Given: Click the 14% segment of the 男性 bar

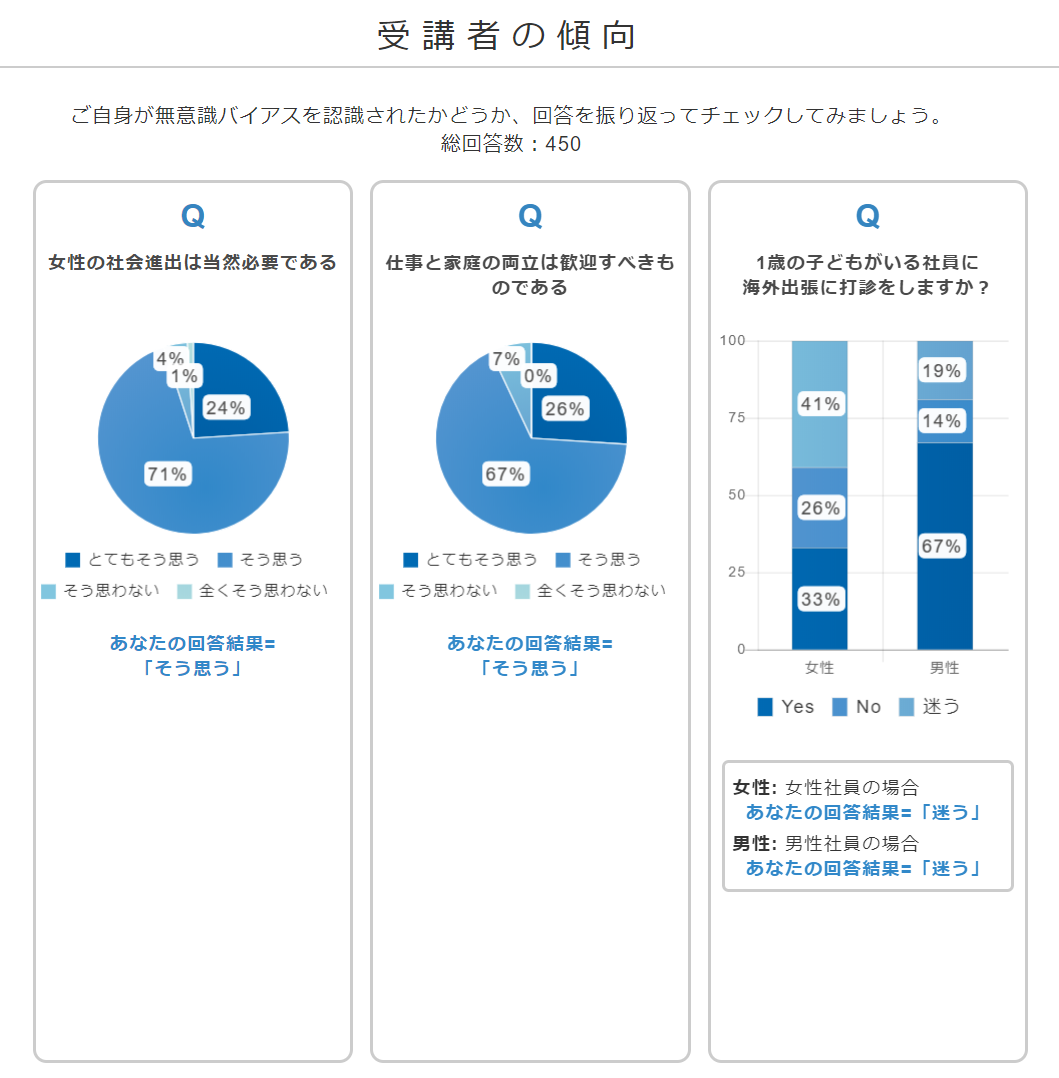Looking at the screenshot, I should click(x=945, y=421).
